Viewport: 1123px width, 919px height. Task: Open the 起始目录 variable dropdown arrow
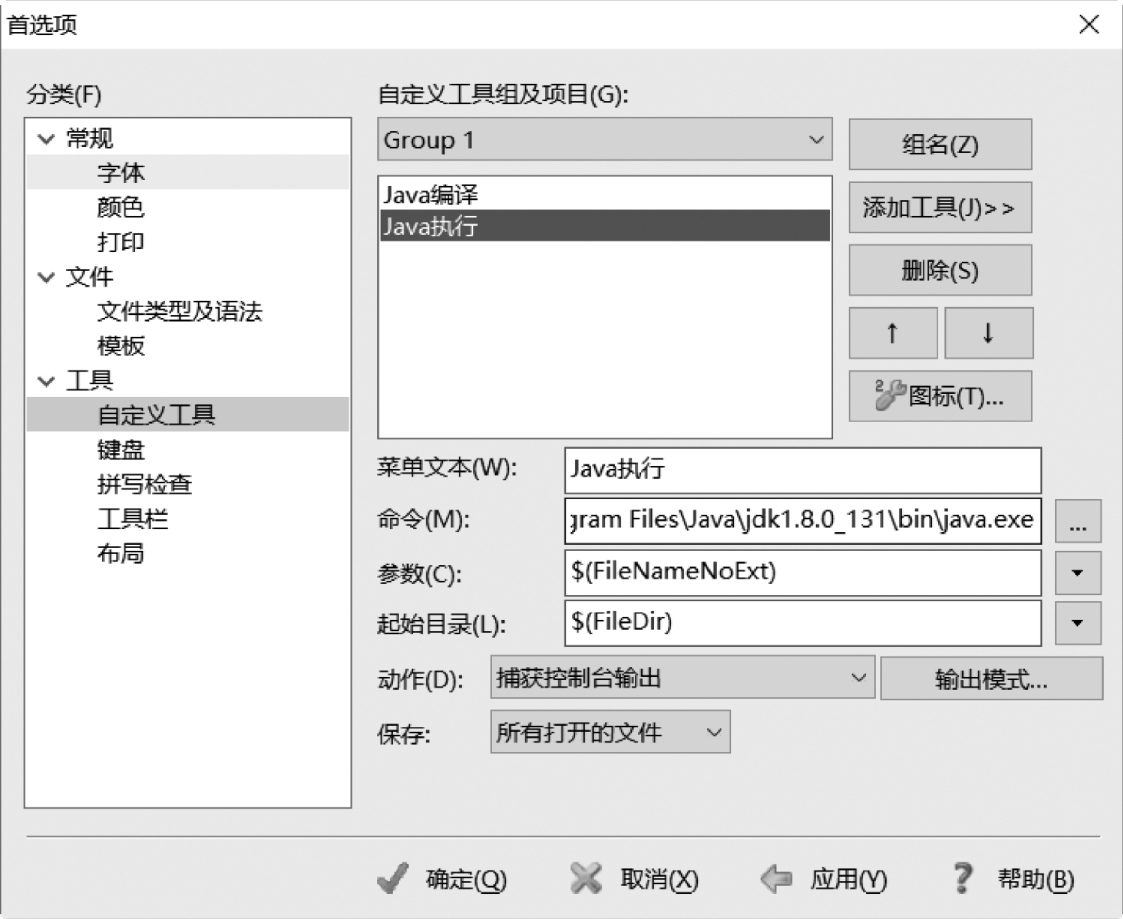[1078, 622]
